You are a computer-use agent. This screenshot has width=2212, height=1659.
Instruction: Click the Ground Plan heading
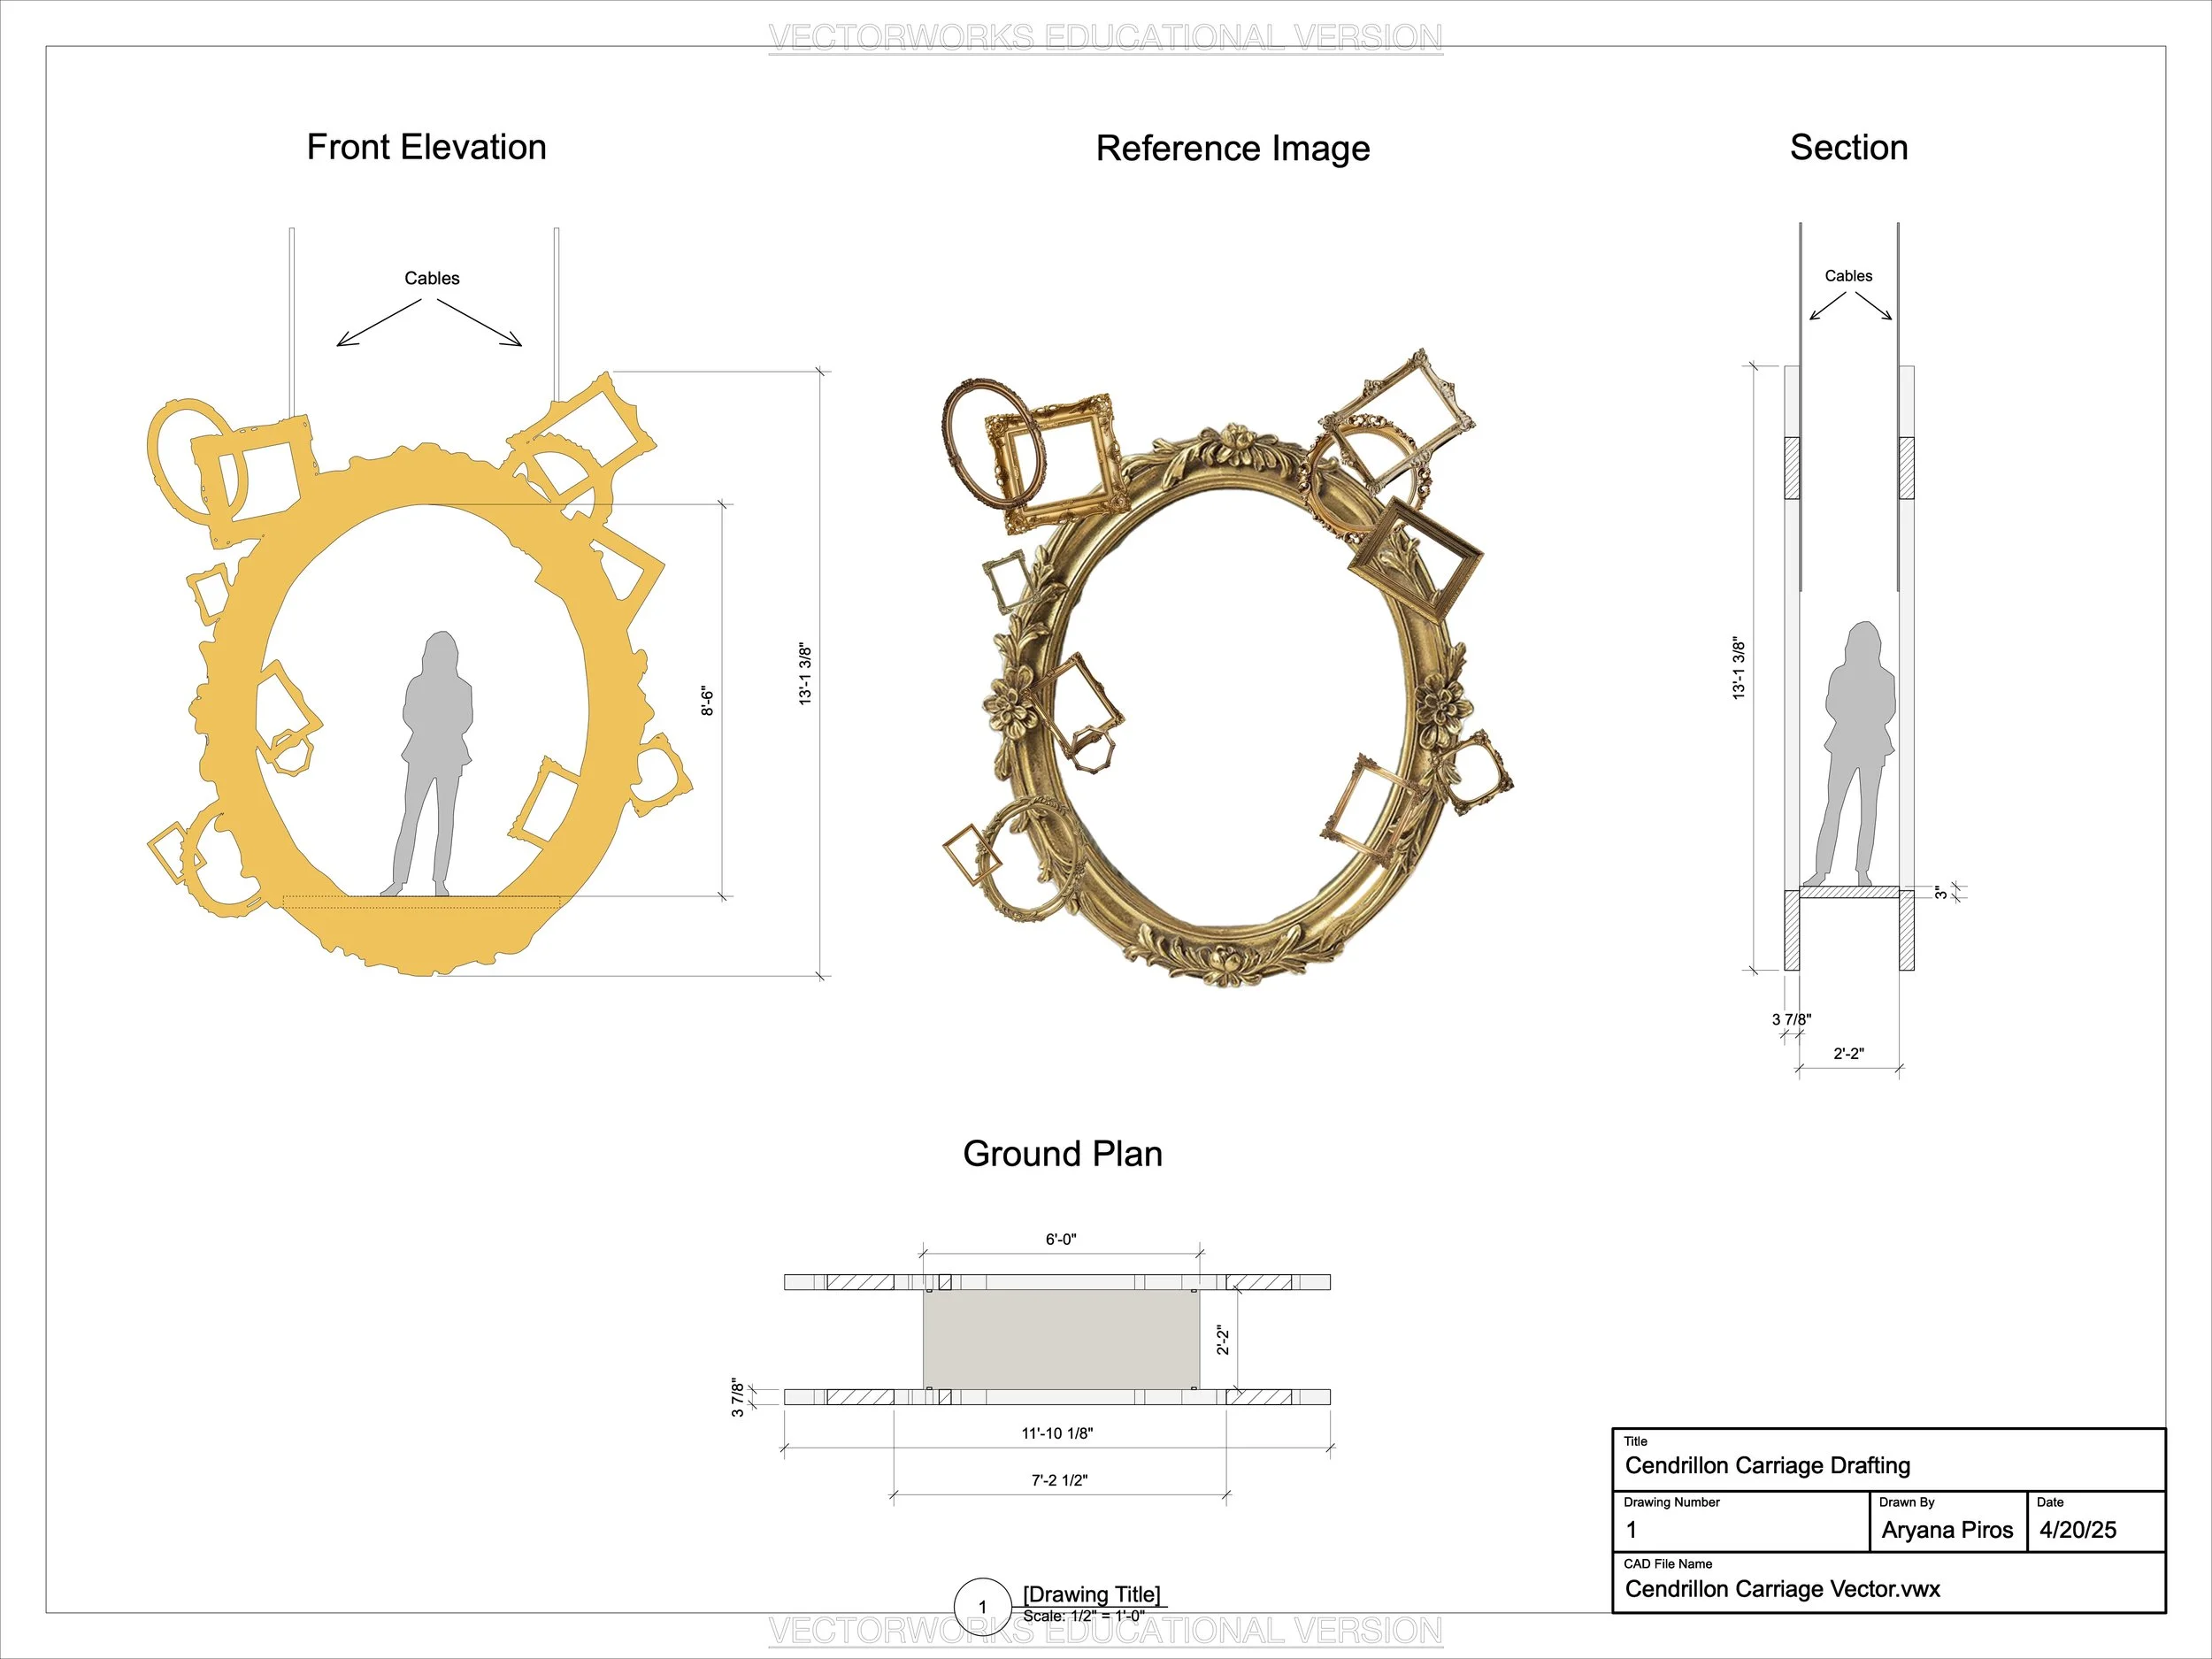[x=1062, y=1154]
